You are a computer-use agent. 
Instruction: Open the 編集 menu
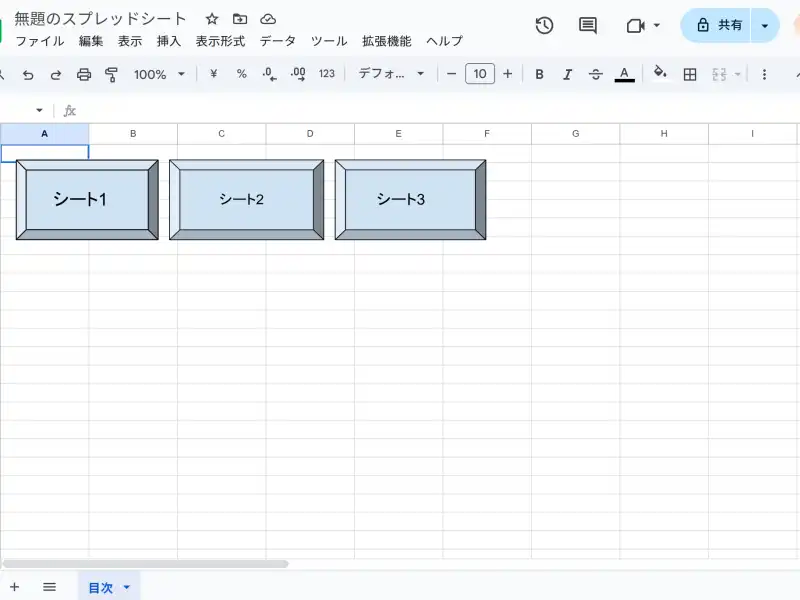click(91, 41)
